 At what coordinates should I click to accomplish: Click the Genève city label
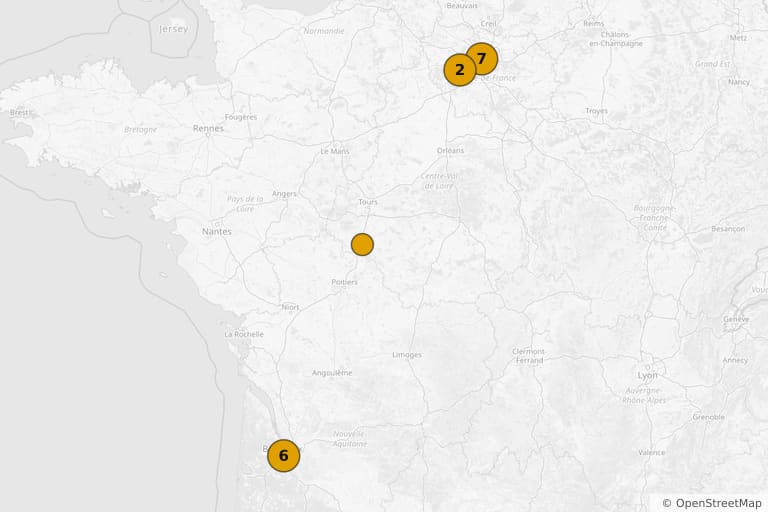(x=736, y=319)
